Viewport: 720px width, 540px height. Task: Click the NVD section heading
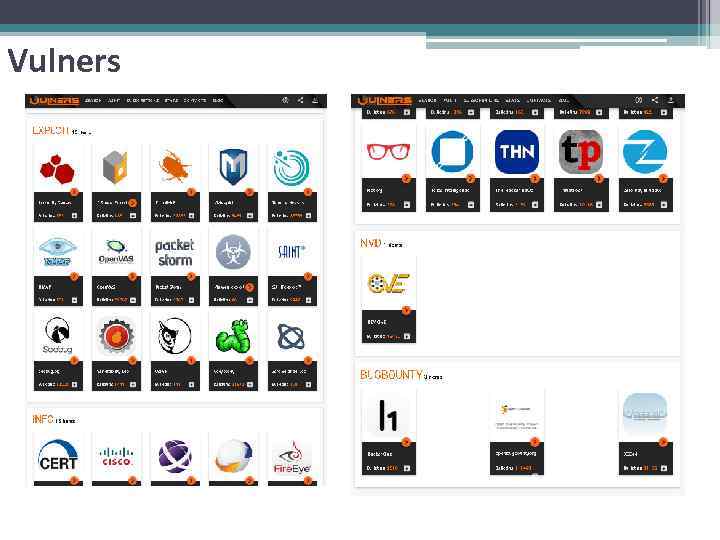(x=371, y=243)
